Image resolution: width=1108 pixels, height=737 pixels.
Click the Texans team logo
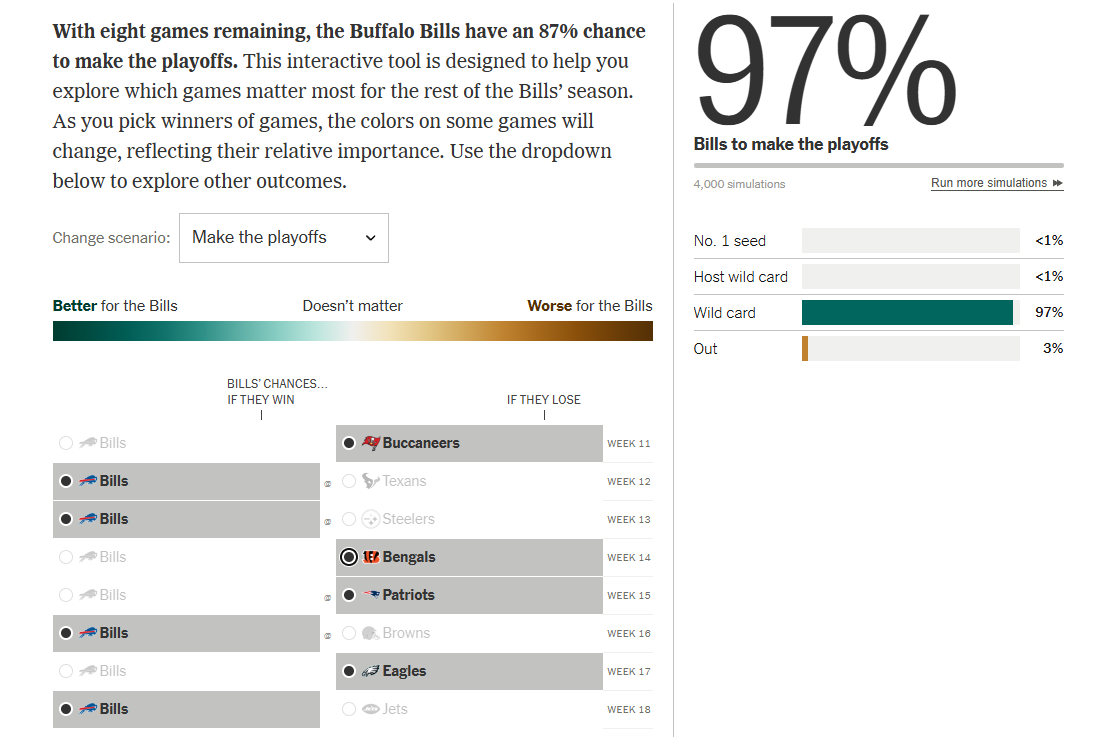click(x=370, y=481)
